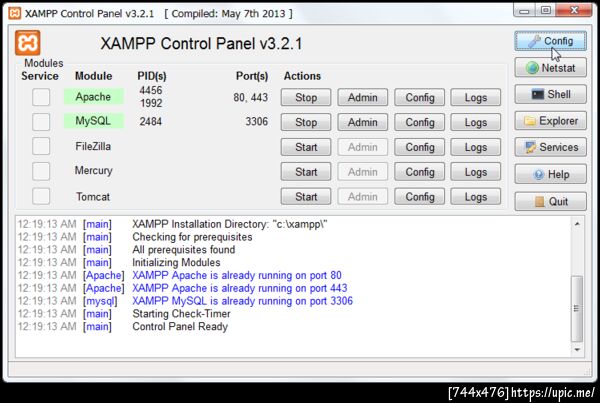Toggle Apache service checkbox
Image resolution: width=600 pixels, height=403 pixels.
pos(41,97)
